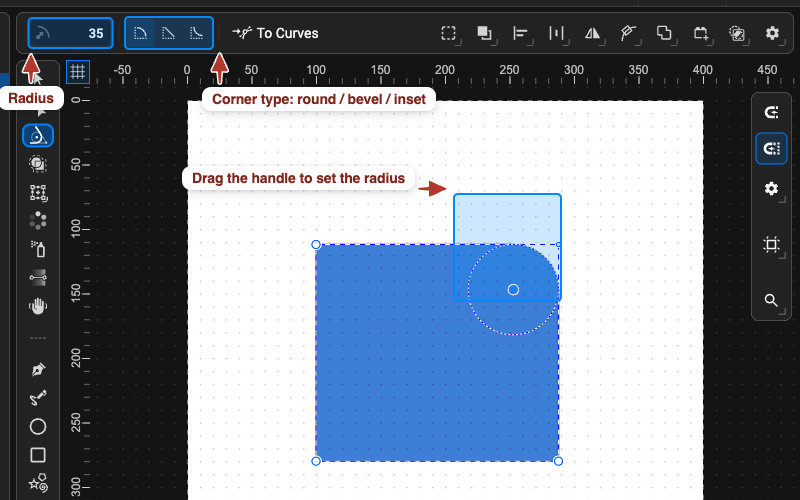Viewport: 800px width, 500px height.
Task: Select the star and spiral shapes tool
Action: click(x=38, y=483)
